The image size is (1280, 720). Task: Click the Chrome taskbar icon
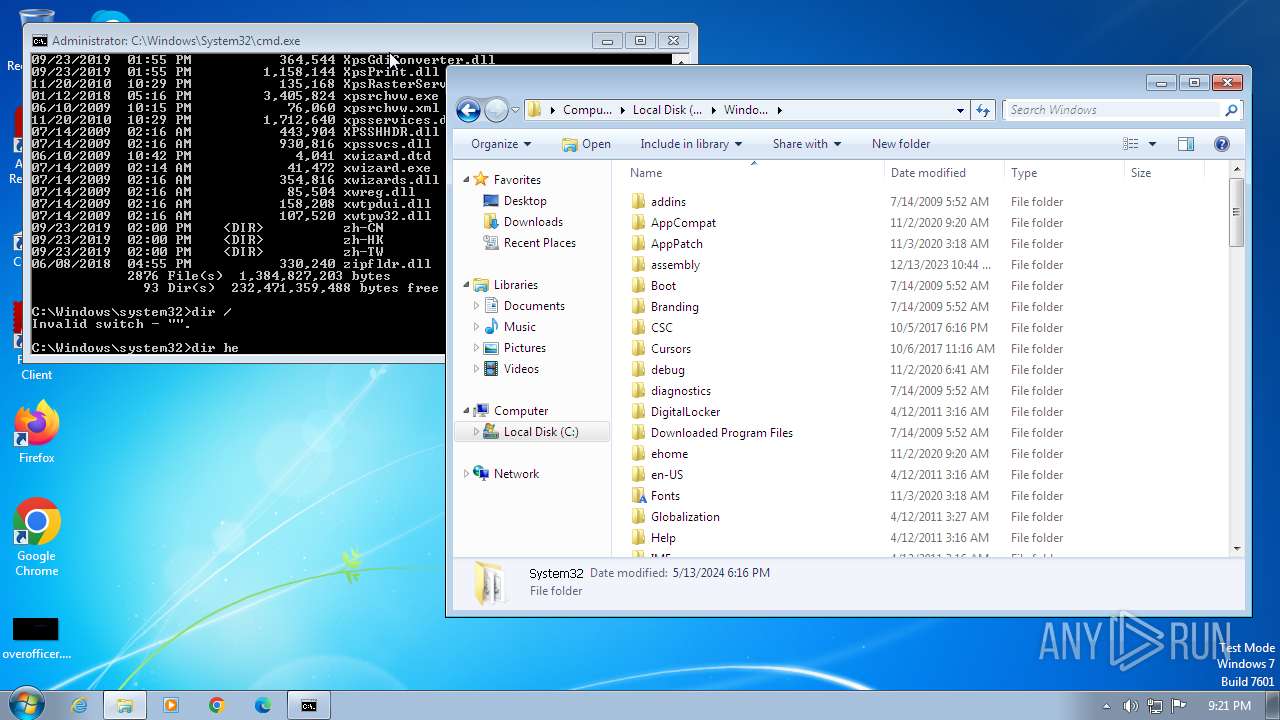pyautogui.click(x=216, y=705)
